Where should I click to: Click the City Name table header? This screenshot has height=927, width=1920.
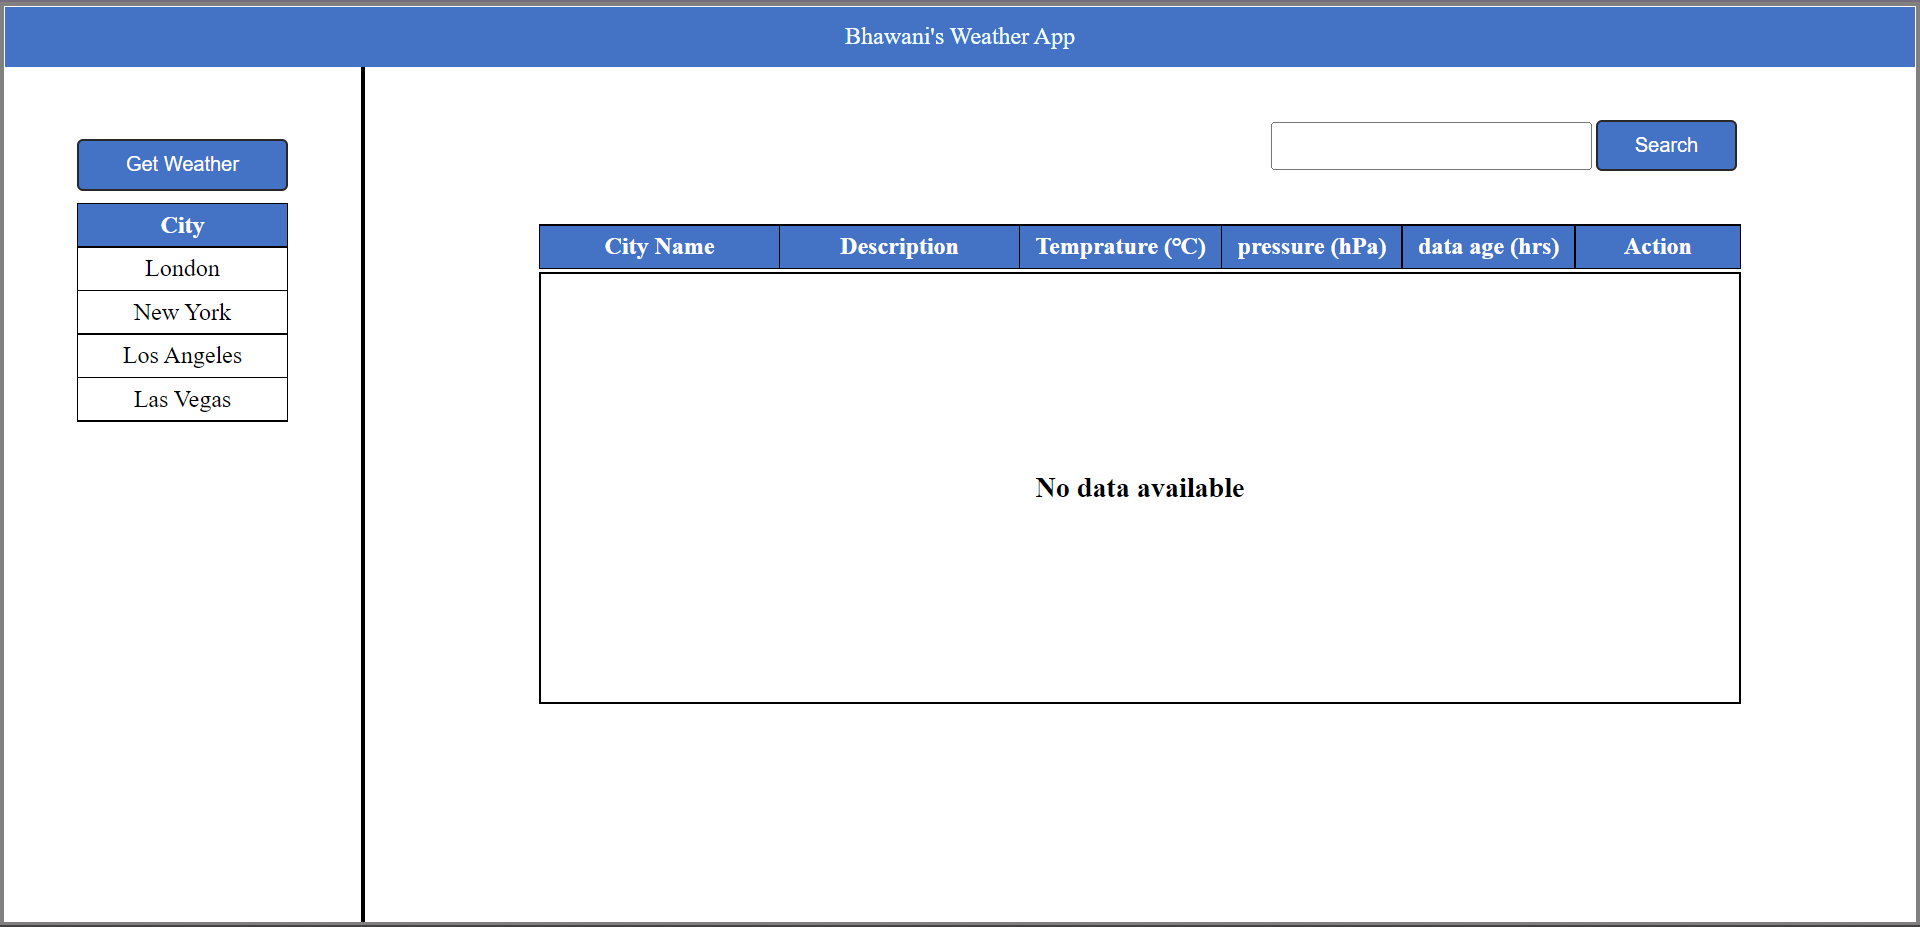pos(659,246)
